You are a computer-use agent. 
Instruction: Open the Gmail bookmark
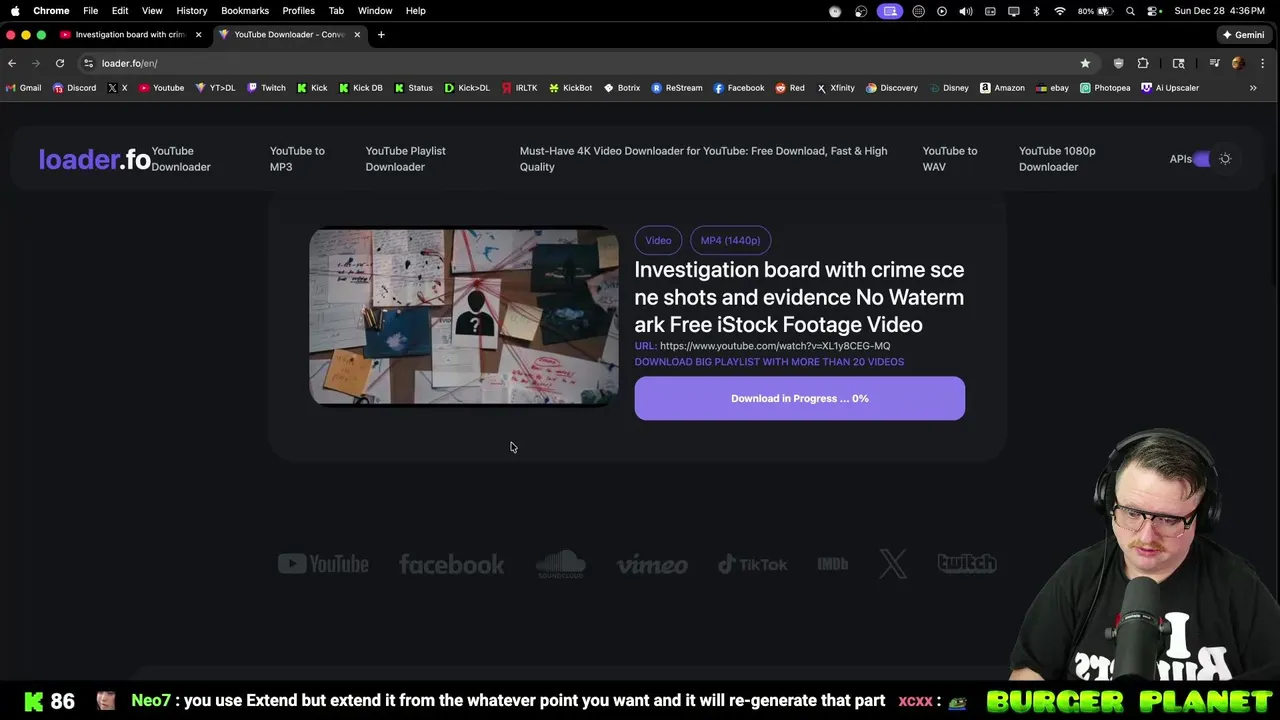pyautogui.click(x=24, y=88)
